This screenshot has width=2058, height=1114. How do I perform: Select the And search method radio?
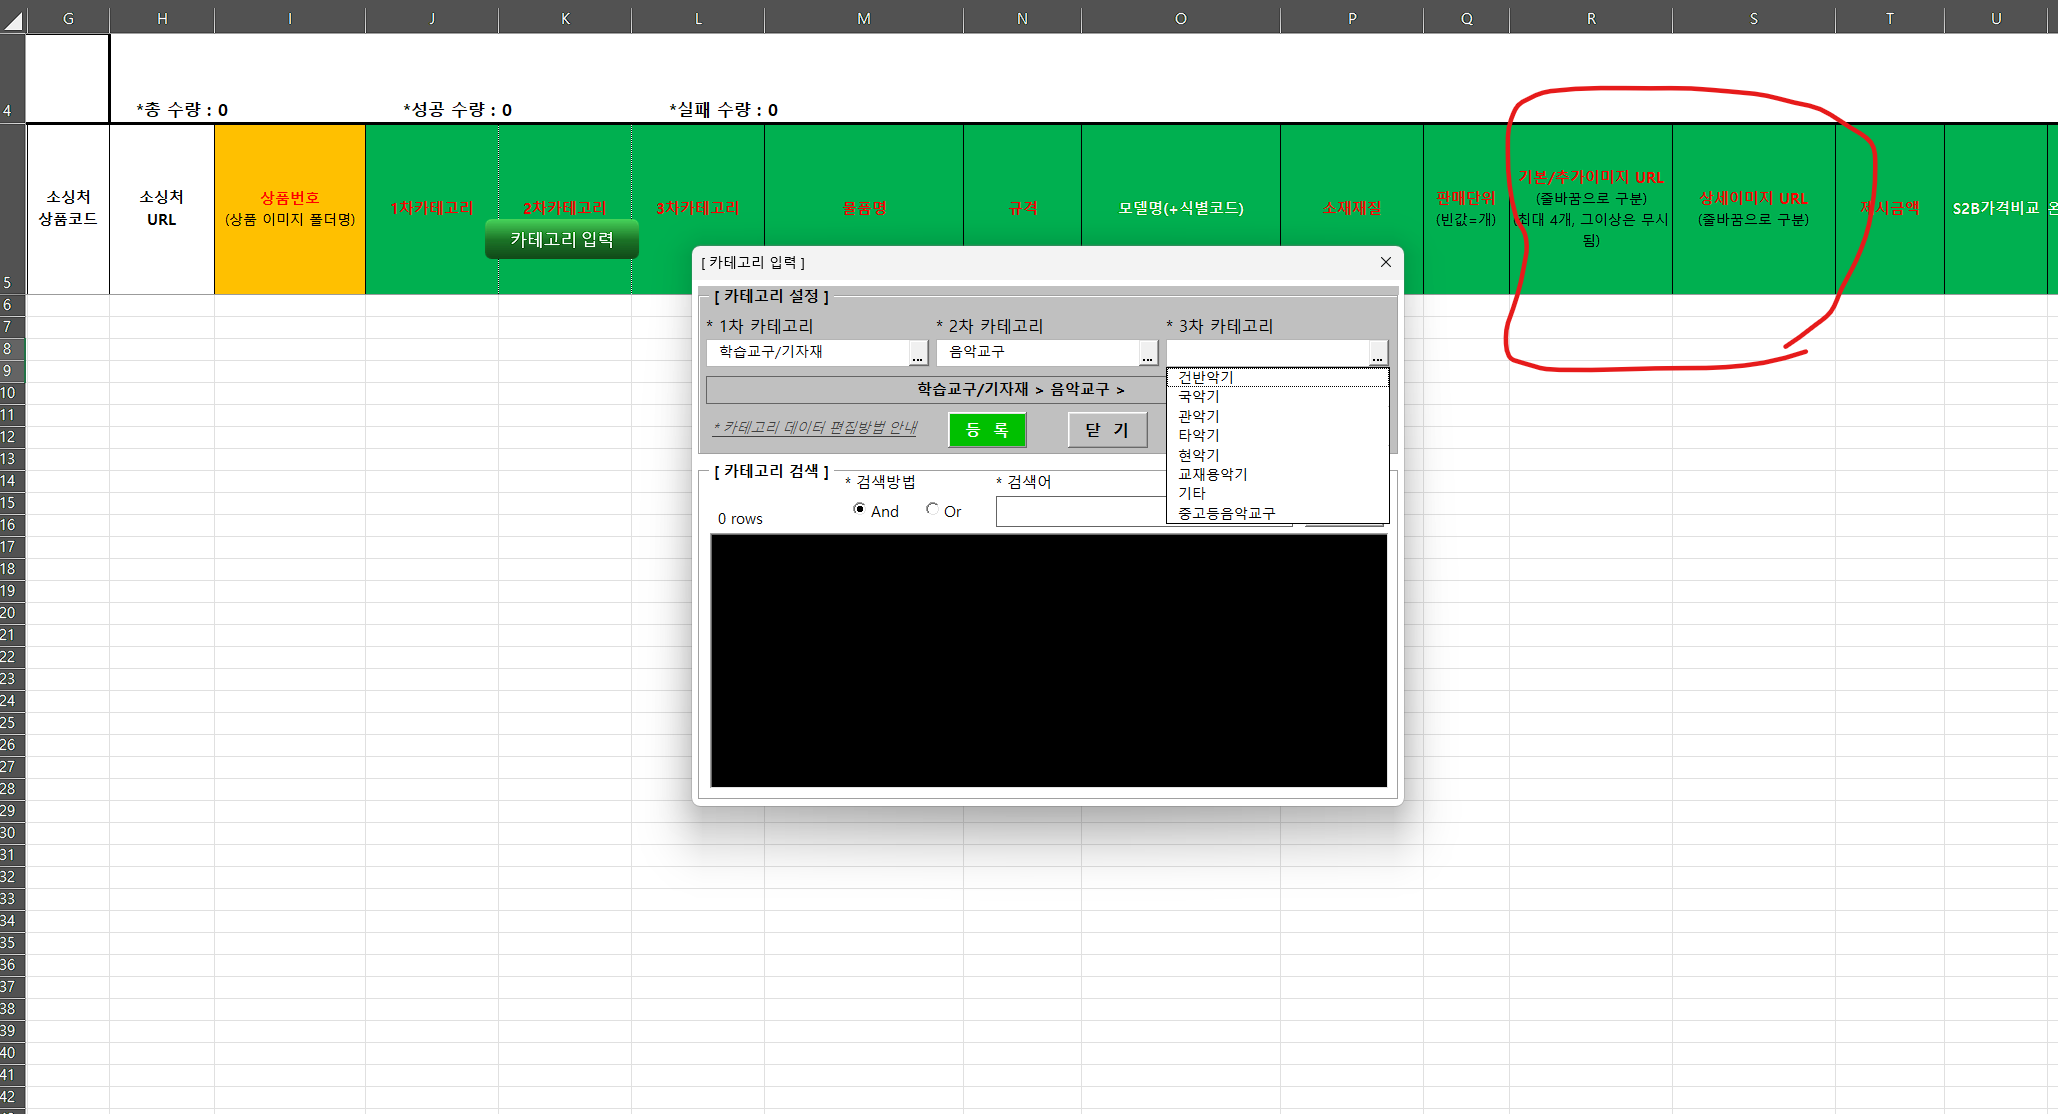(x=859, y=510)
